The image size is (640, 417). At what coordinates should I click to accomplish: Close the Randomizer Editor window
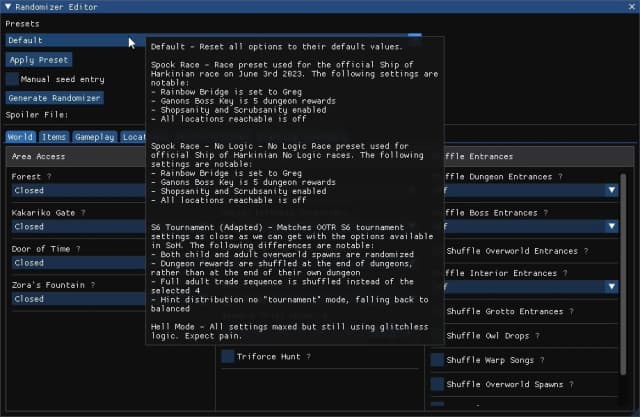pyautogui.click(x=632, y=7)
